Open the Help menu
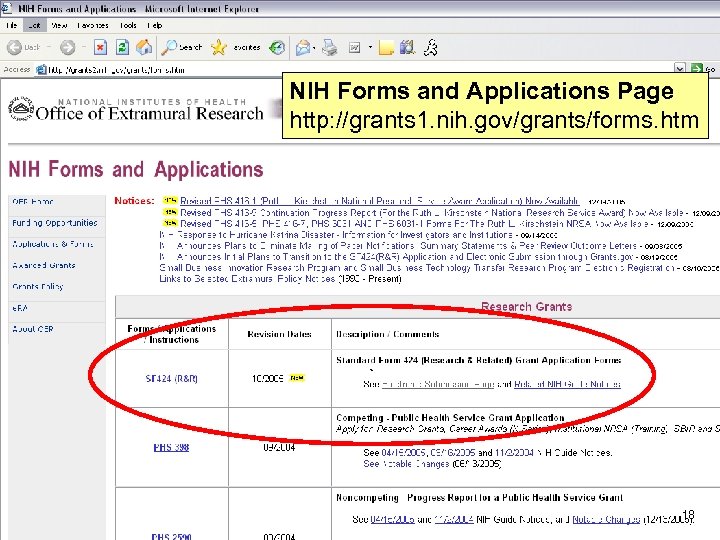Image resolution: width=720 pixels, height=540 pixels. (155, 25)
